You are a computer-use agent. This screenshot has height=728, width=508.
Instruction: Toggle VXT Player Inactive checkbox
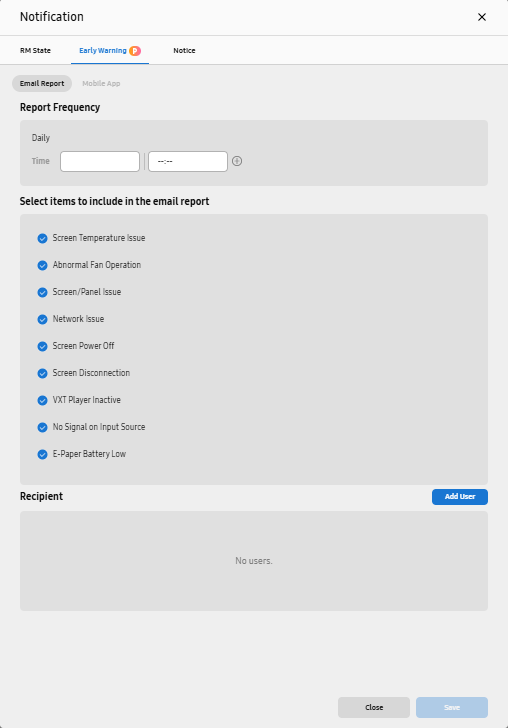pyautogui.click(x=42, y=400)
